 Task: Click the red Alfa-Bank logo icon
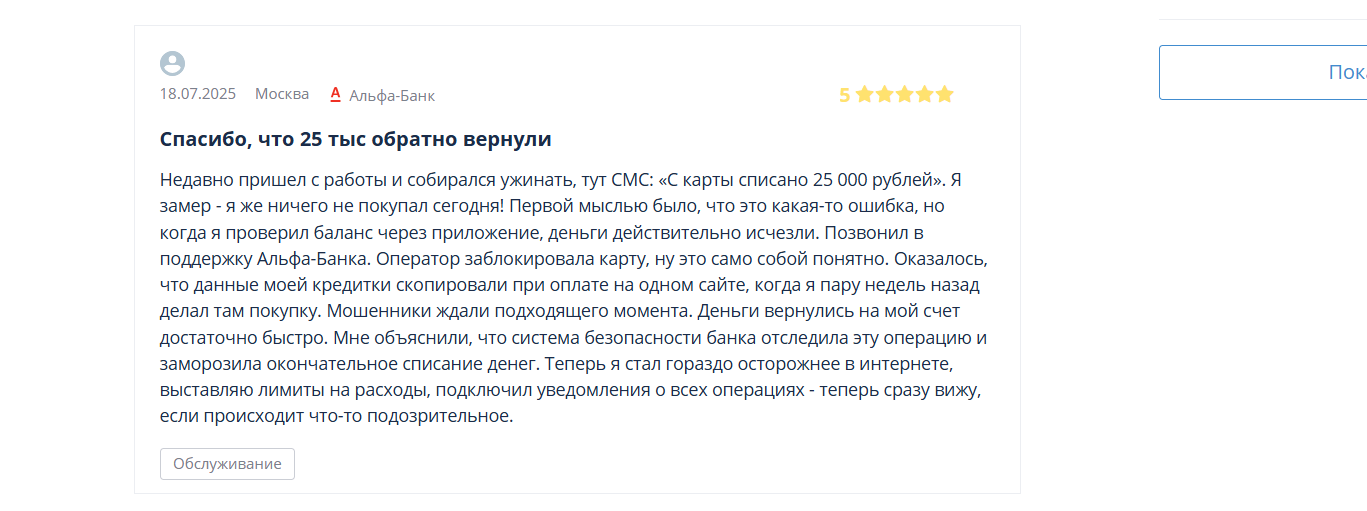336,95
